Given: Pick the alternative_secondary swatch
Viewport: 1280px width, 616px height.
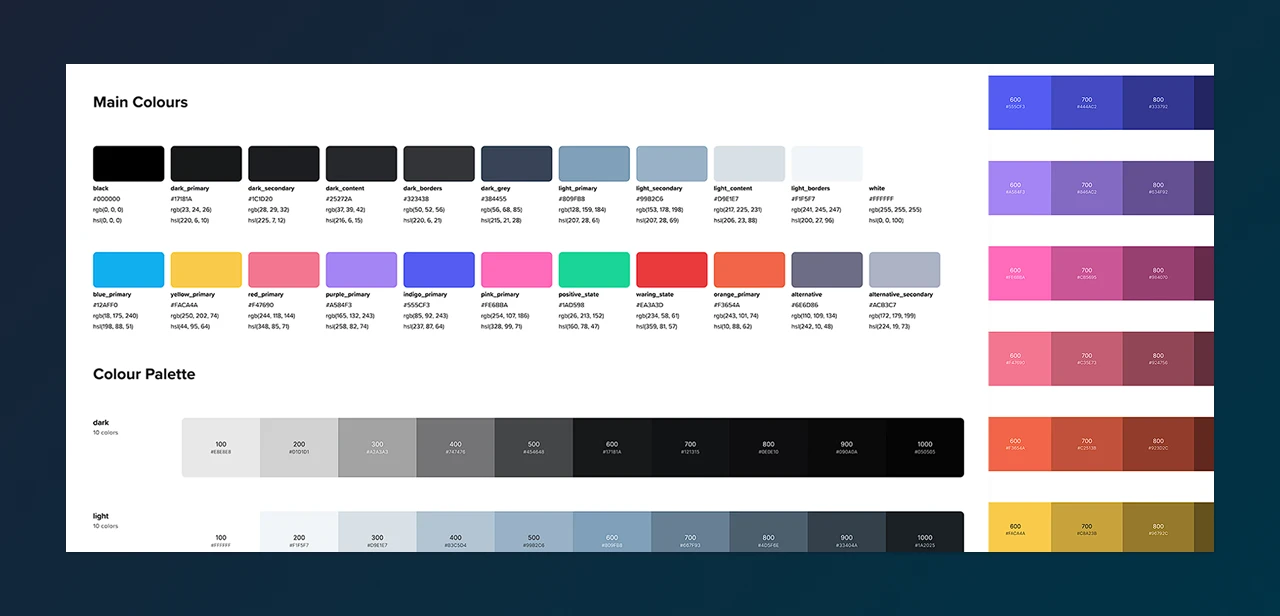Looking at the screenshot, I should (904, 270).
